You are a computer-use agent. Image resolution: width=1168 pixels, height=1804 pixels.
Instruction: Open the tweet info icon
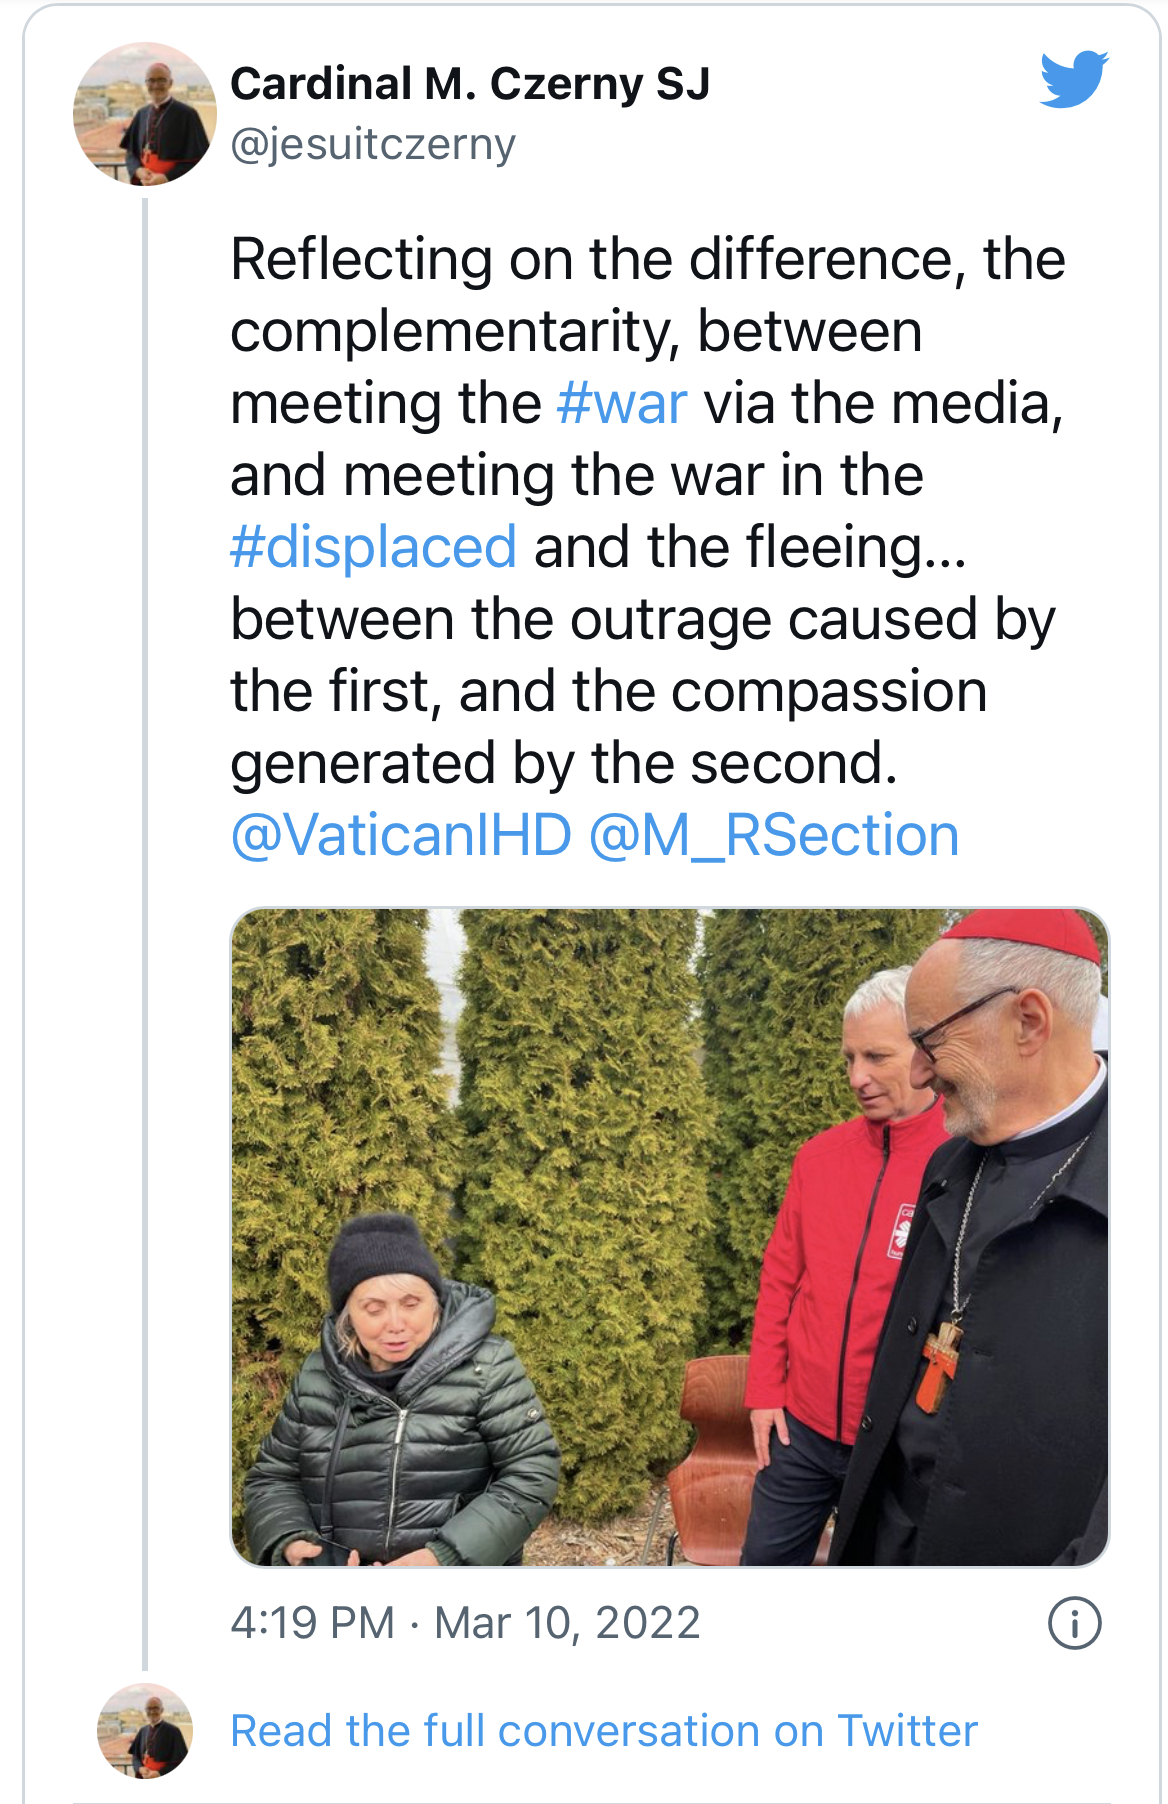point(1074,1622)
